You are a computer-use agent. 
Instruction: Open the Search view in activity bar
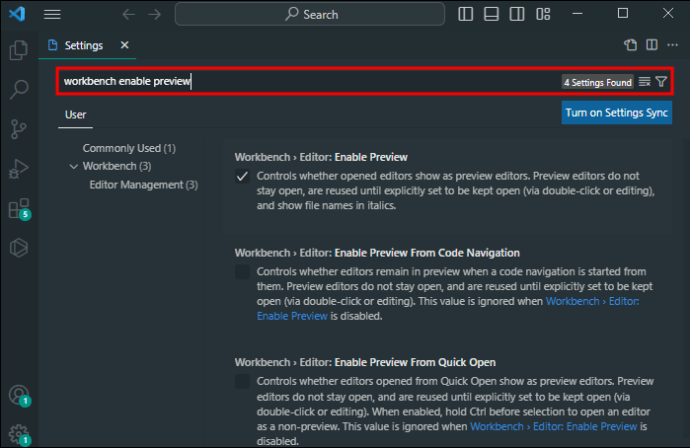[18, 89]
